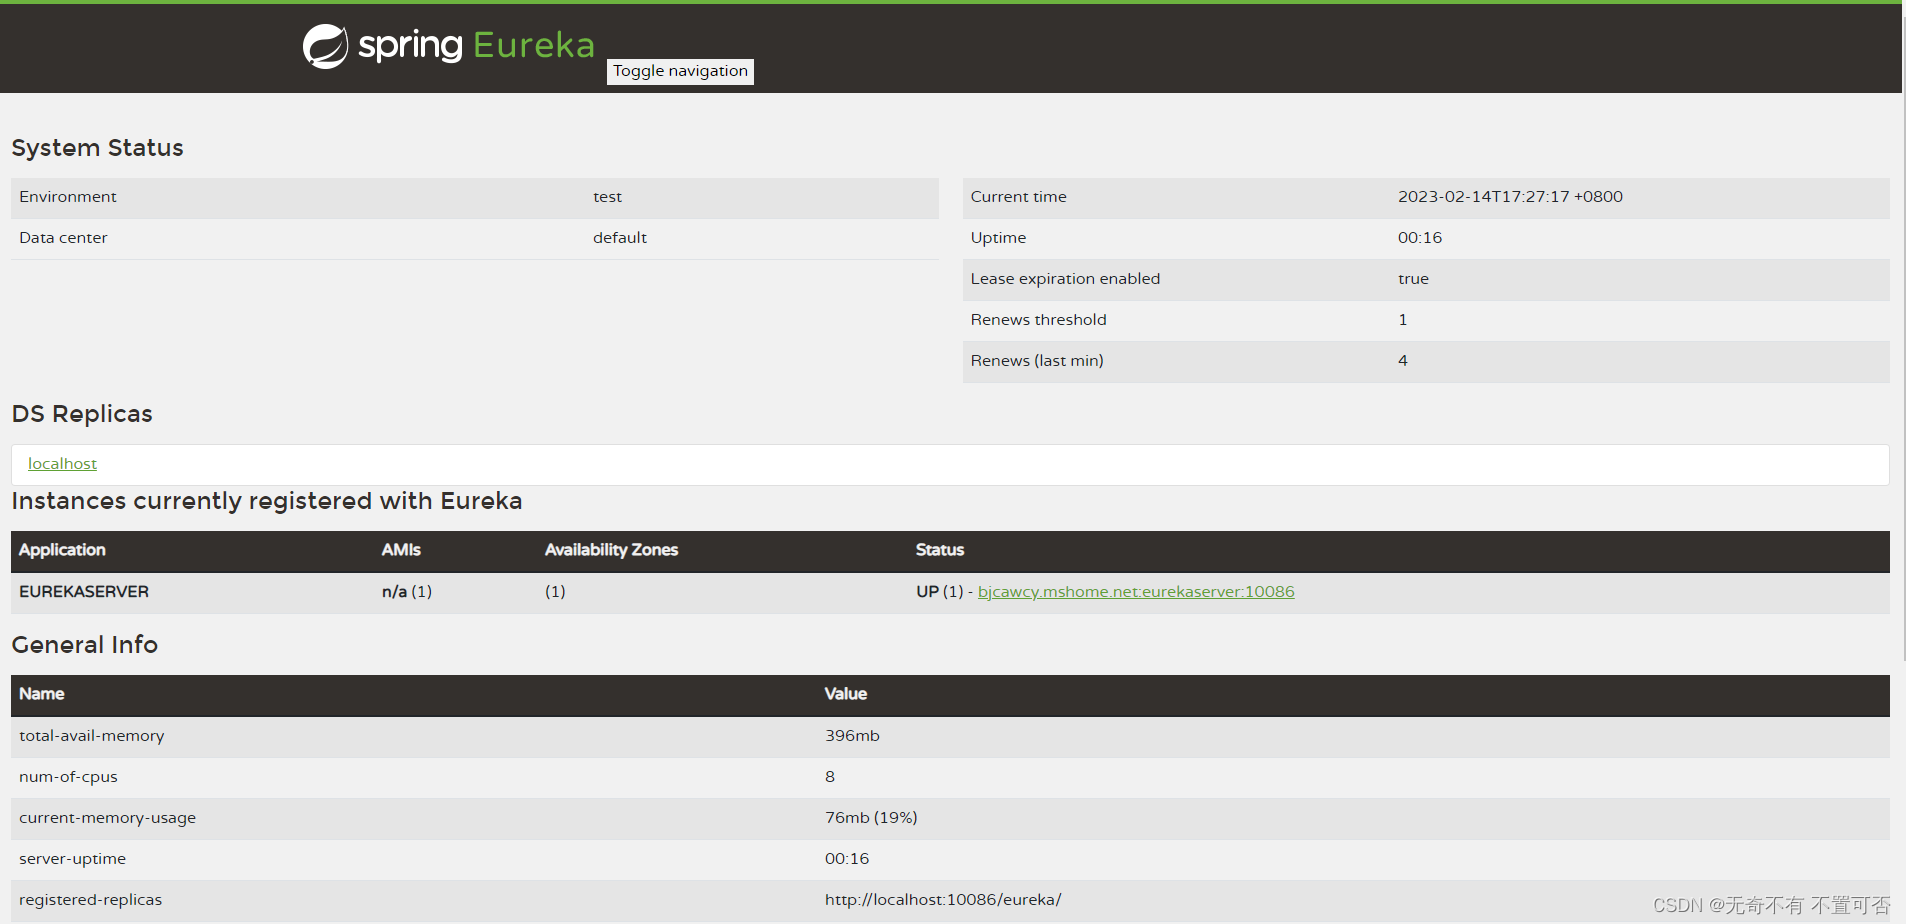Viewport: 1906px width, 924px height.
Task: Select the server-uptime row name
Action: click(72, 859)
